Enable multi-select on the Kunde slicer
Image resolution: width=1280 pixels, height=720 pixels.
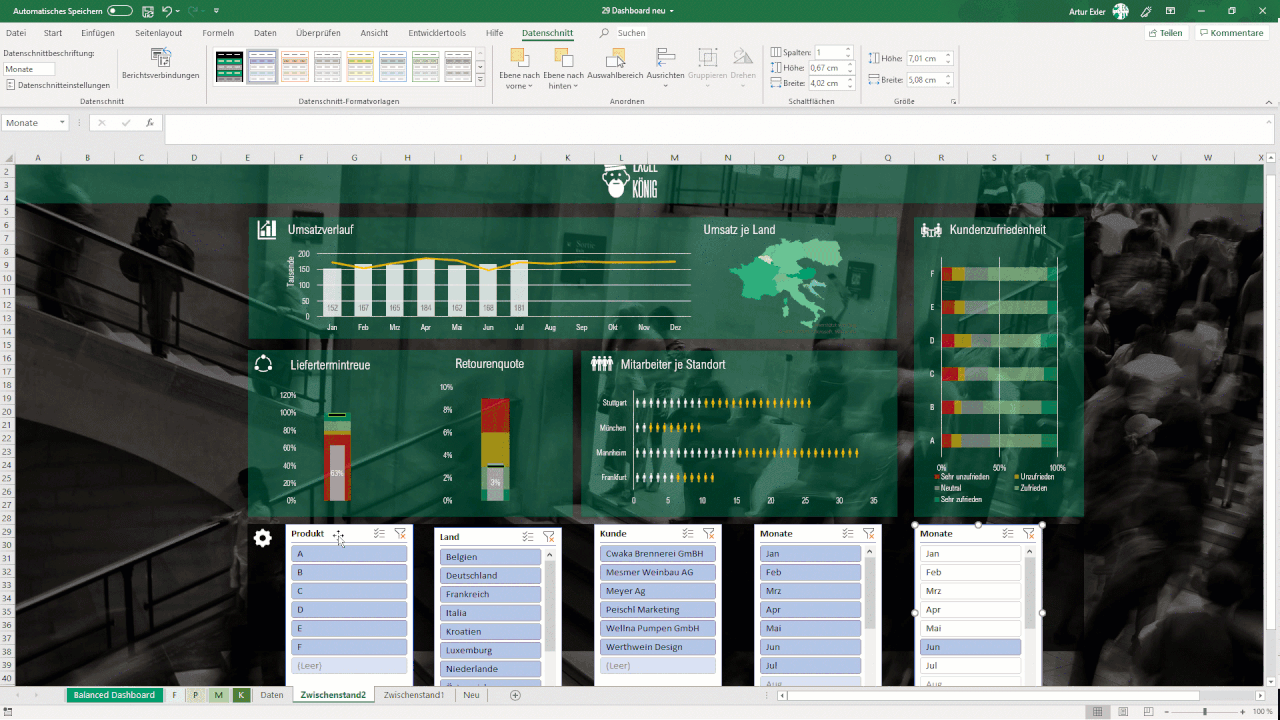[x=687, y=533]
